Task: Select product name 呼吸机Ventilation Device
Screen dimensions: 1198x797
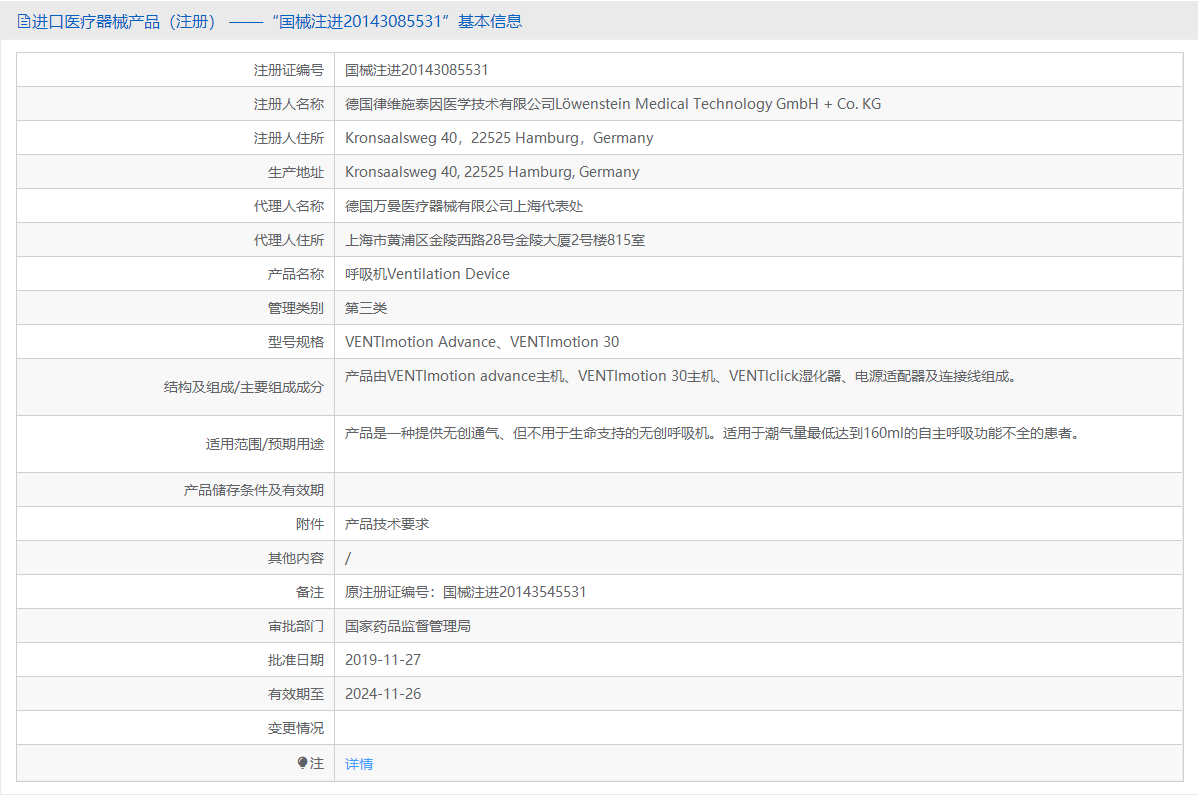Action: (x=427, y=274)
